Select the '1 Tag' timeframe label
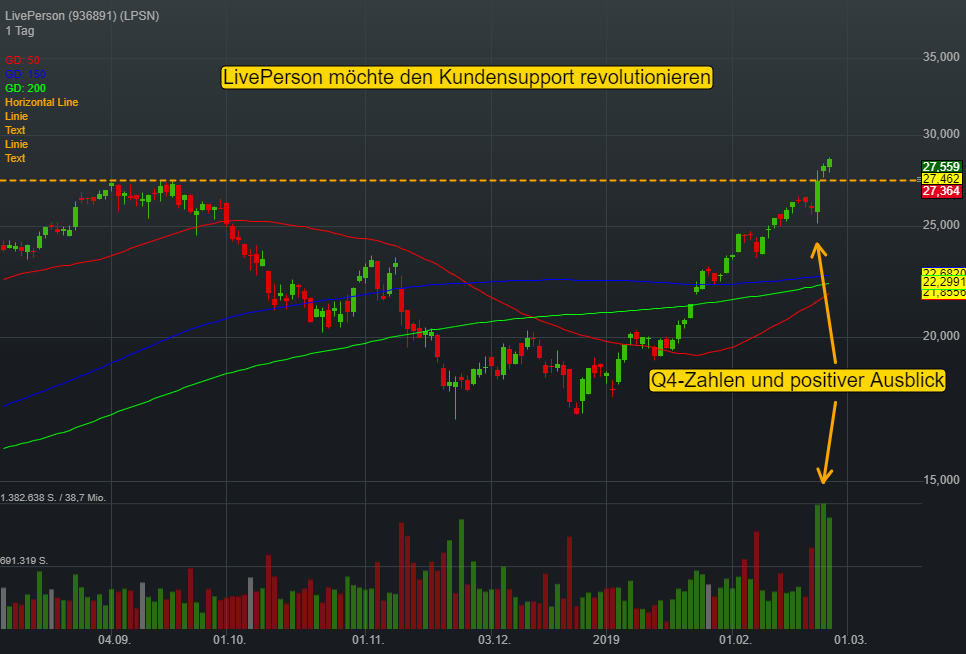Screen dimensions: 966x654 click(20, 31)
